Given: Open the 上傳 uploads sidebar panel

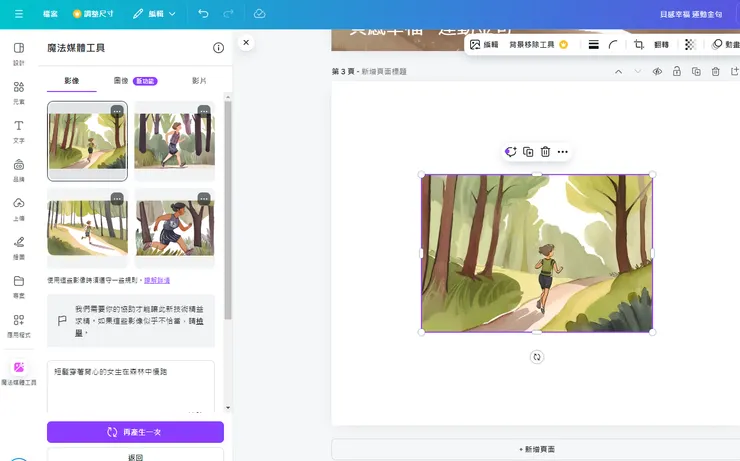Looking at the screenshot, I should pyautogui.click(x=19, y=209).
